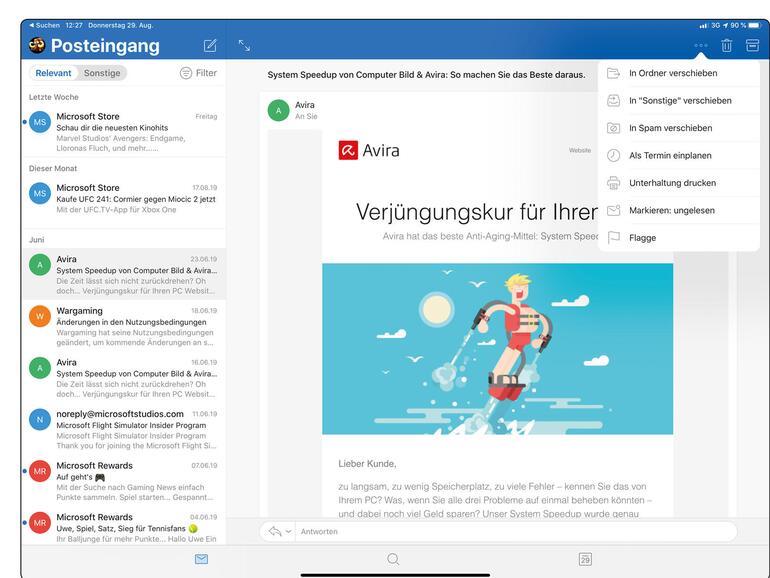This screenshot has width=770, height=578.
Task: Open the Search tab magnifier
Action: [393, 559]
